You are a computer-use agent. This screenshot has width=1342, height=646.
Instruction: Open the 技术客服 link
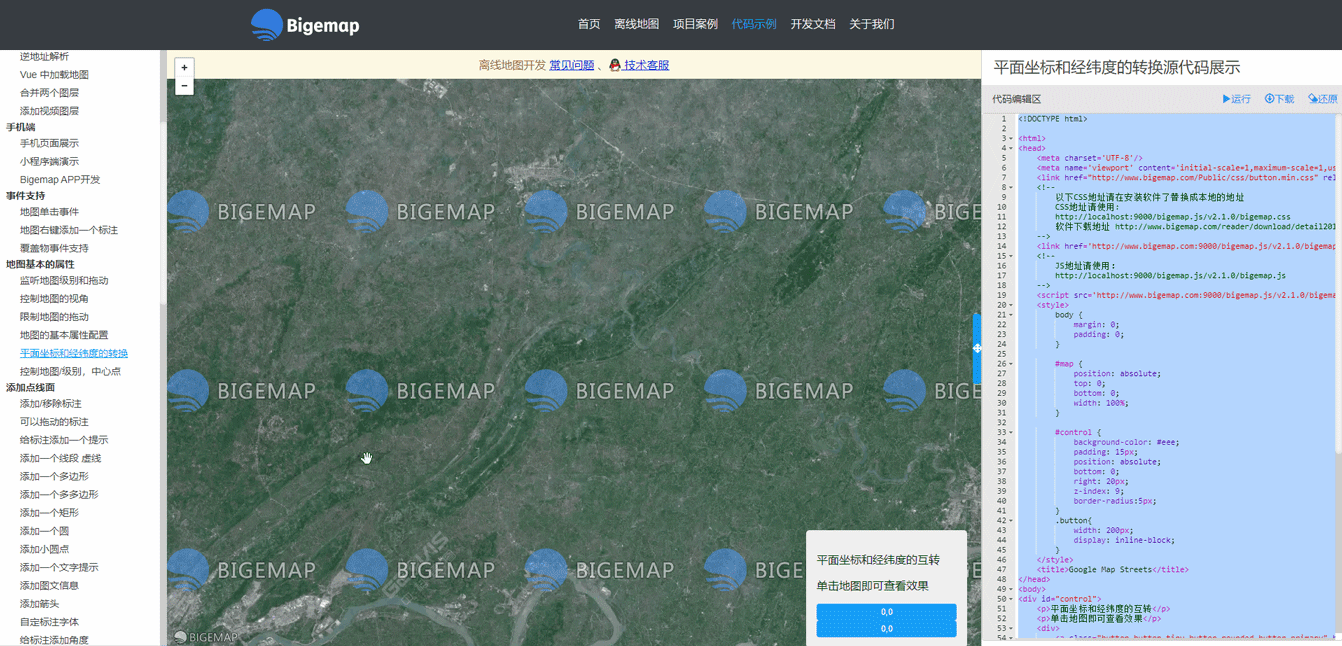click(646, 65)
